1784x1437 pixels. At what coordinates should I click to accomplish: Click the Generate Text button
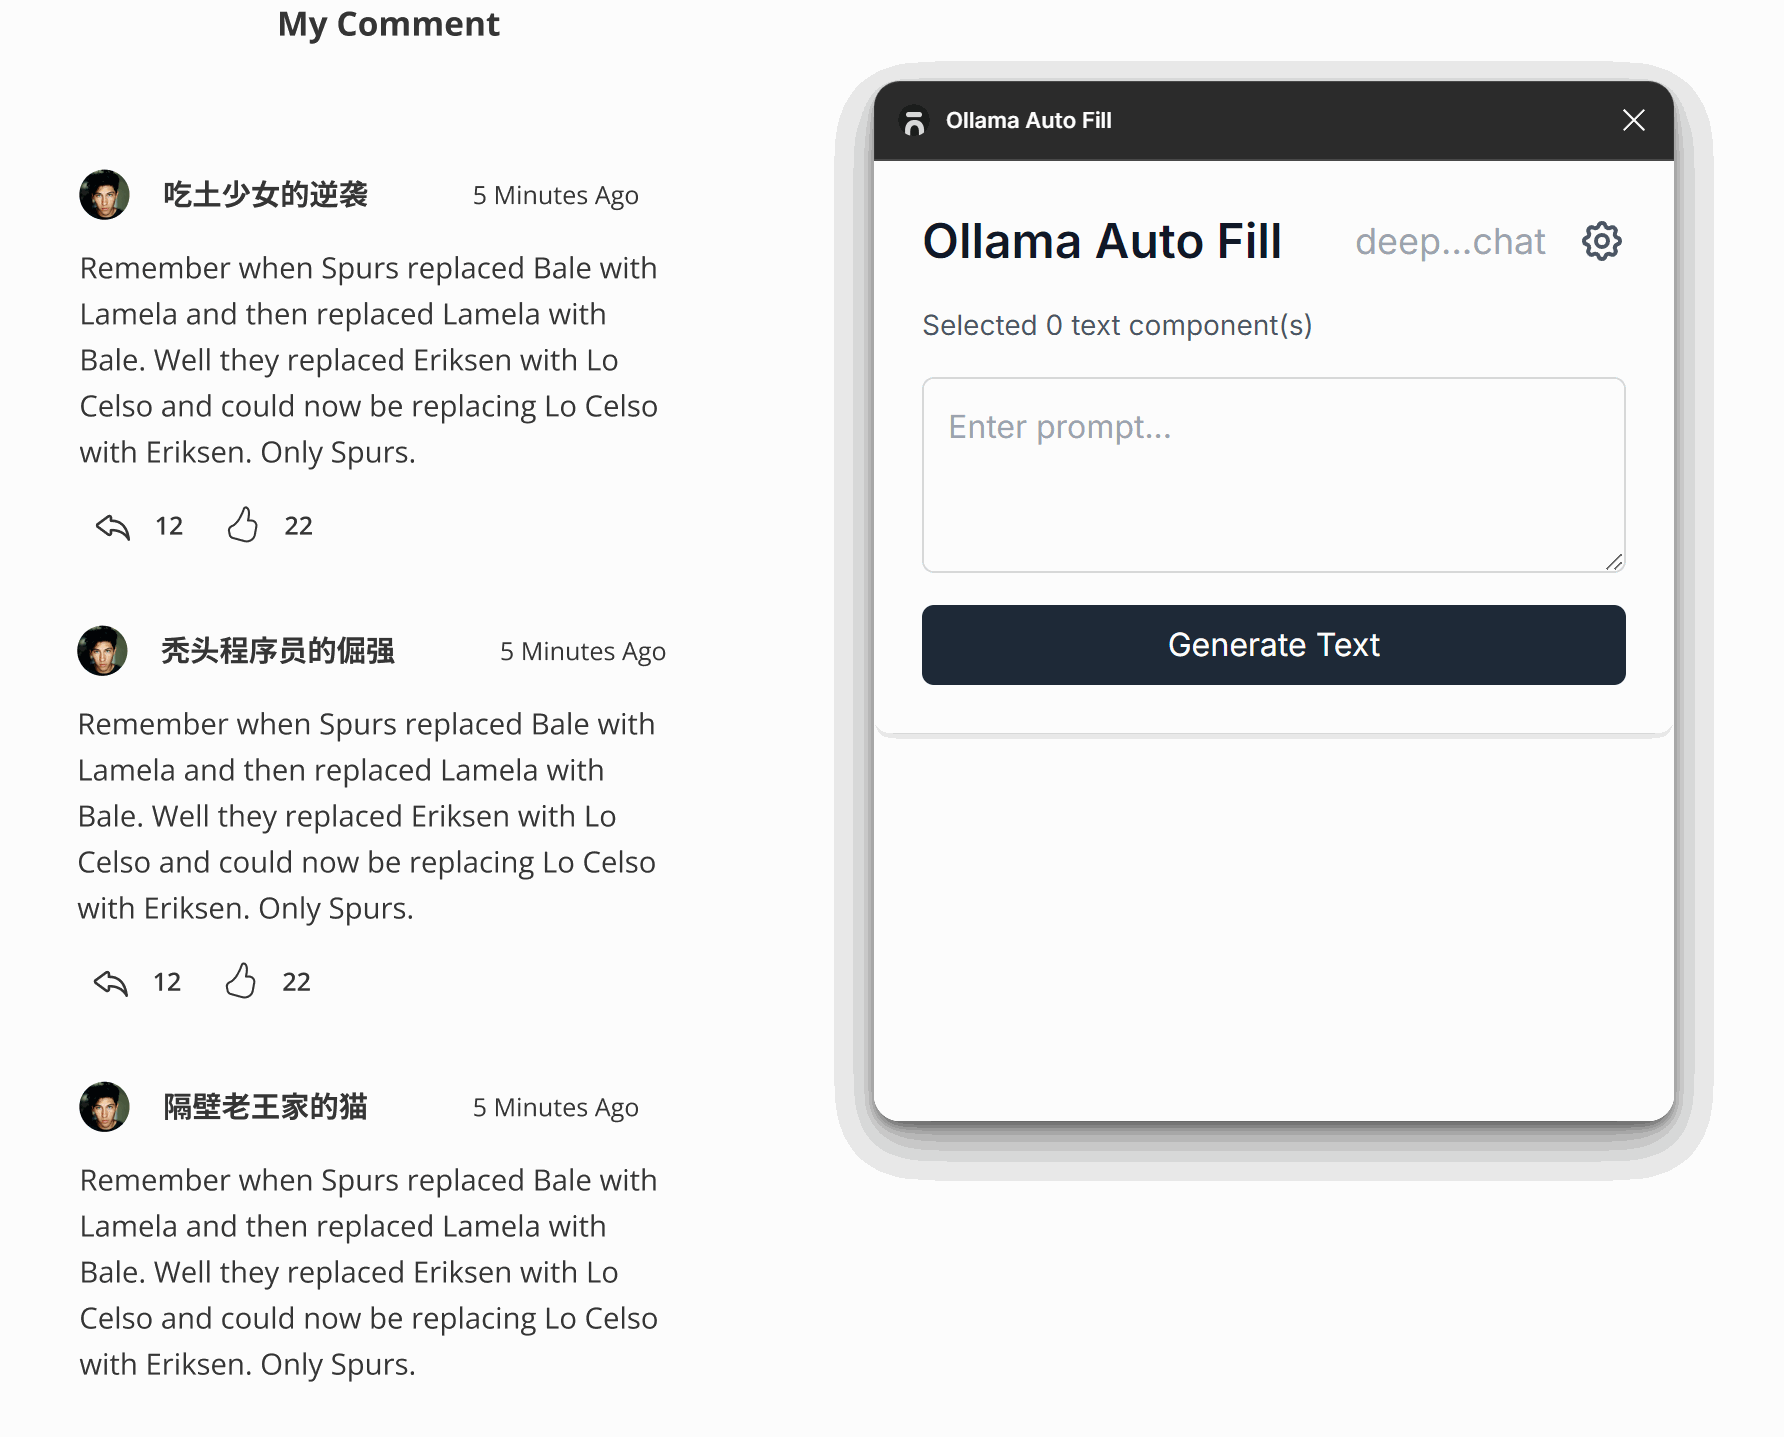[x=1273, y=645]
